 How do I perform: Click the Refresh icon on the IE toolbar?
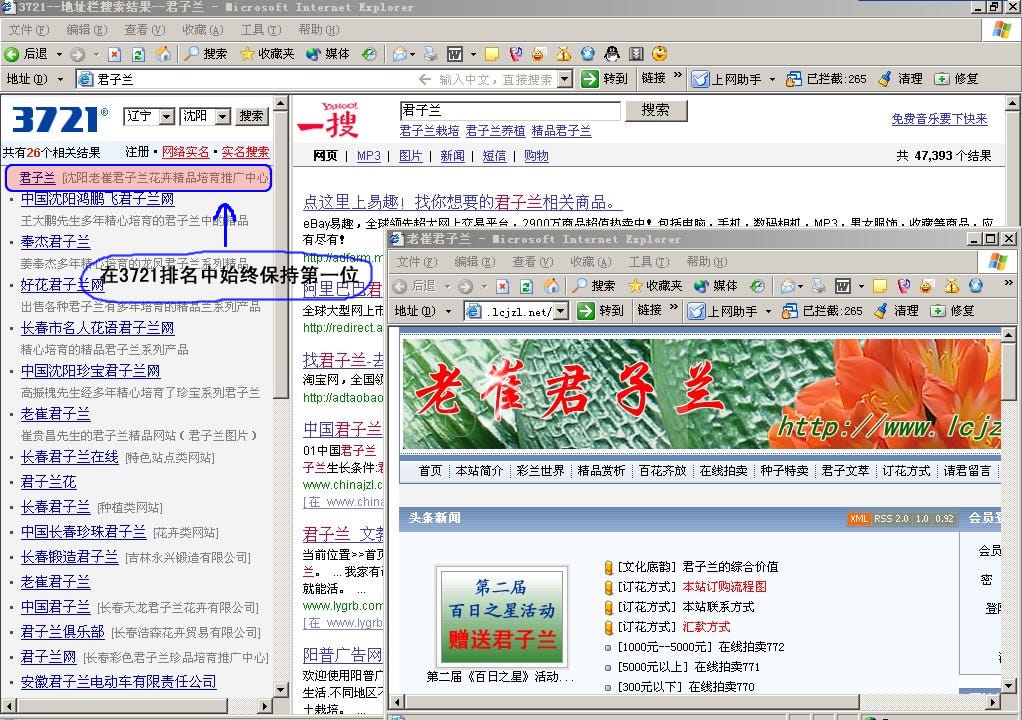(x=139, y=53)
